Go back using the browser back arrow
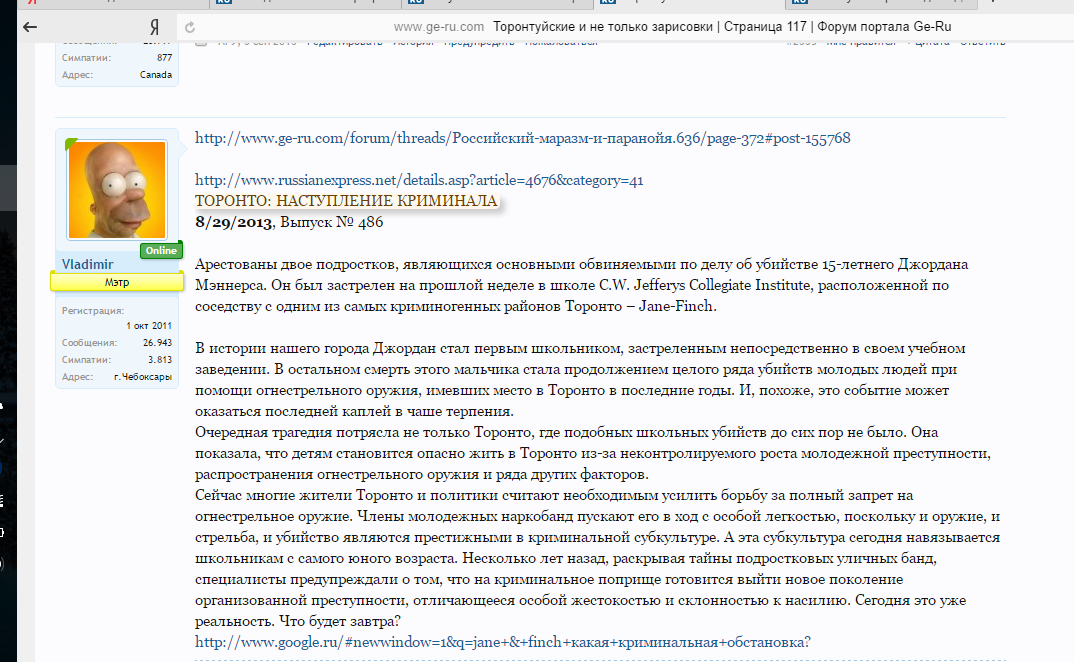The width and height of the screenshot is (1074, 662). click(x=30, y=26)
